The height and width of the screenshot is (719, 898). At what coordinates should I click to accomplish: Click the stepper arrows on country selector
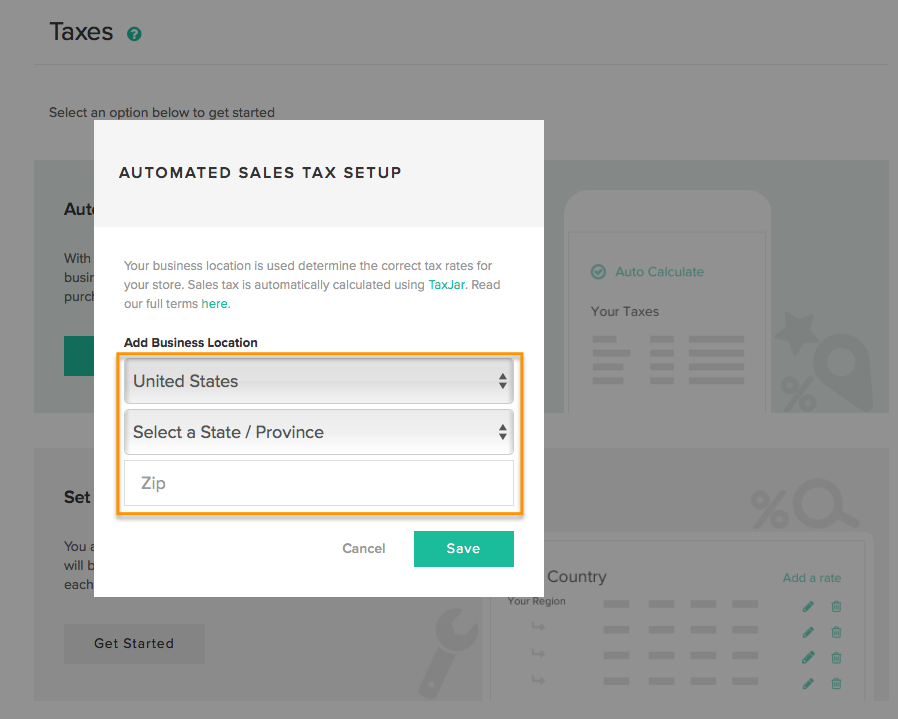pyautogui.click(x=502, y=381)
